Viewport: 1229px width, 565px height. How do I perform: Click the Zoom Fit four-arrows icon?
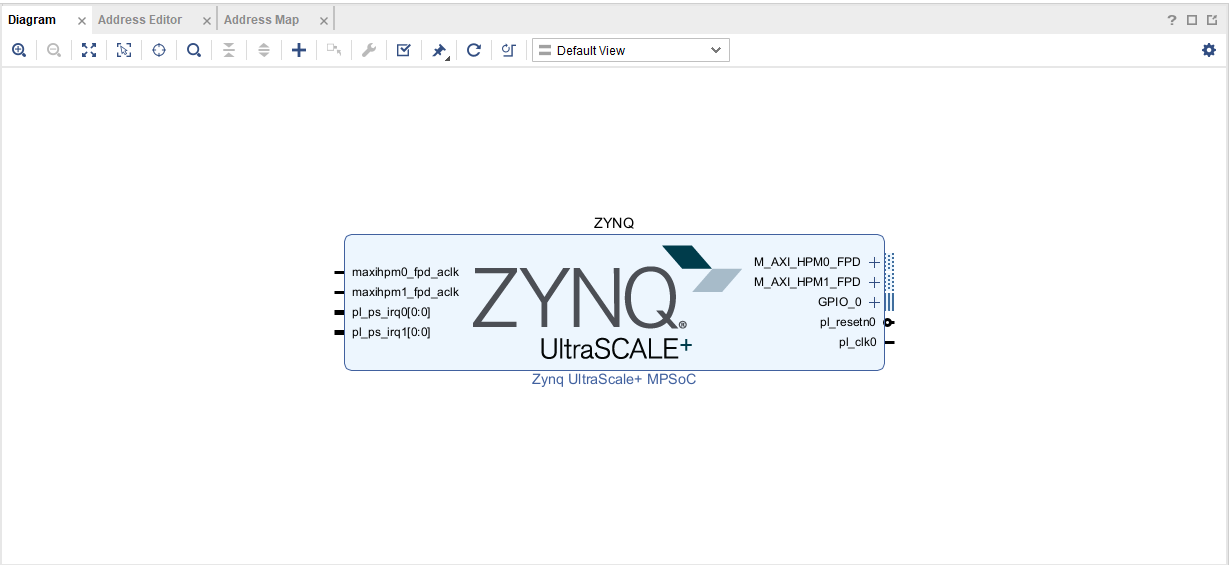pos(89,50)
